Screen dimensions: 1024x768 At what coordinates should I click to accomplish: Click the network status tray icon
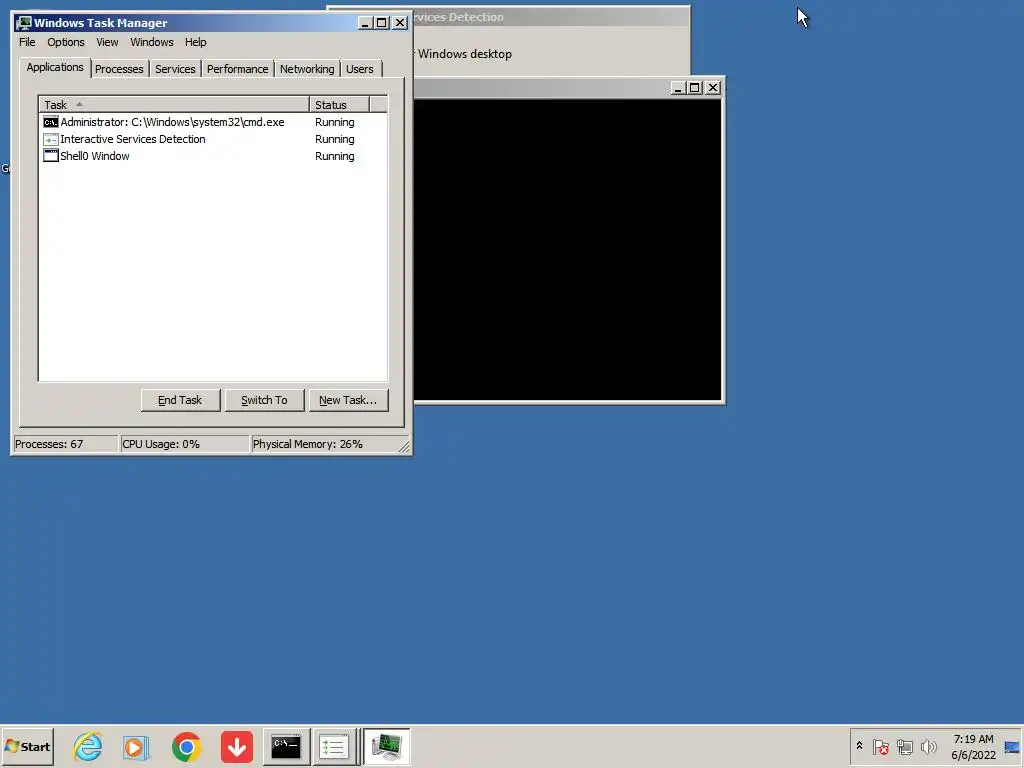(904, 746)
